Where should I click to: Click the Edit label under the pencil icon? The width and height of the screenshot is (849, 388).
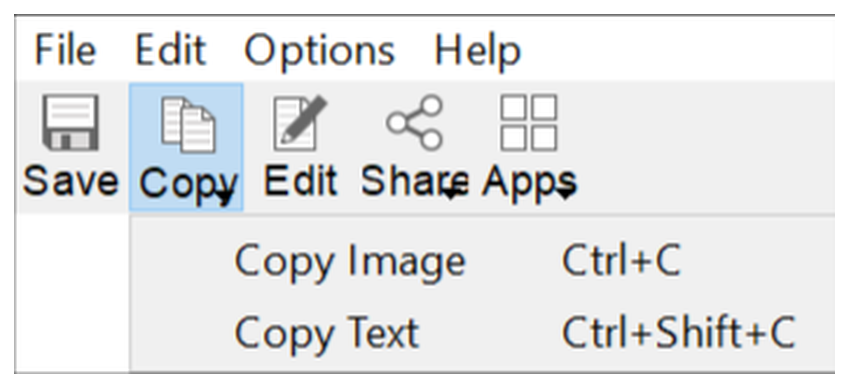click(301, 181)
